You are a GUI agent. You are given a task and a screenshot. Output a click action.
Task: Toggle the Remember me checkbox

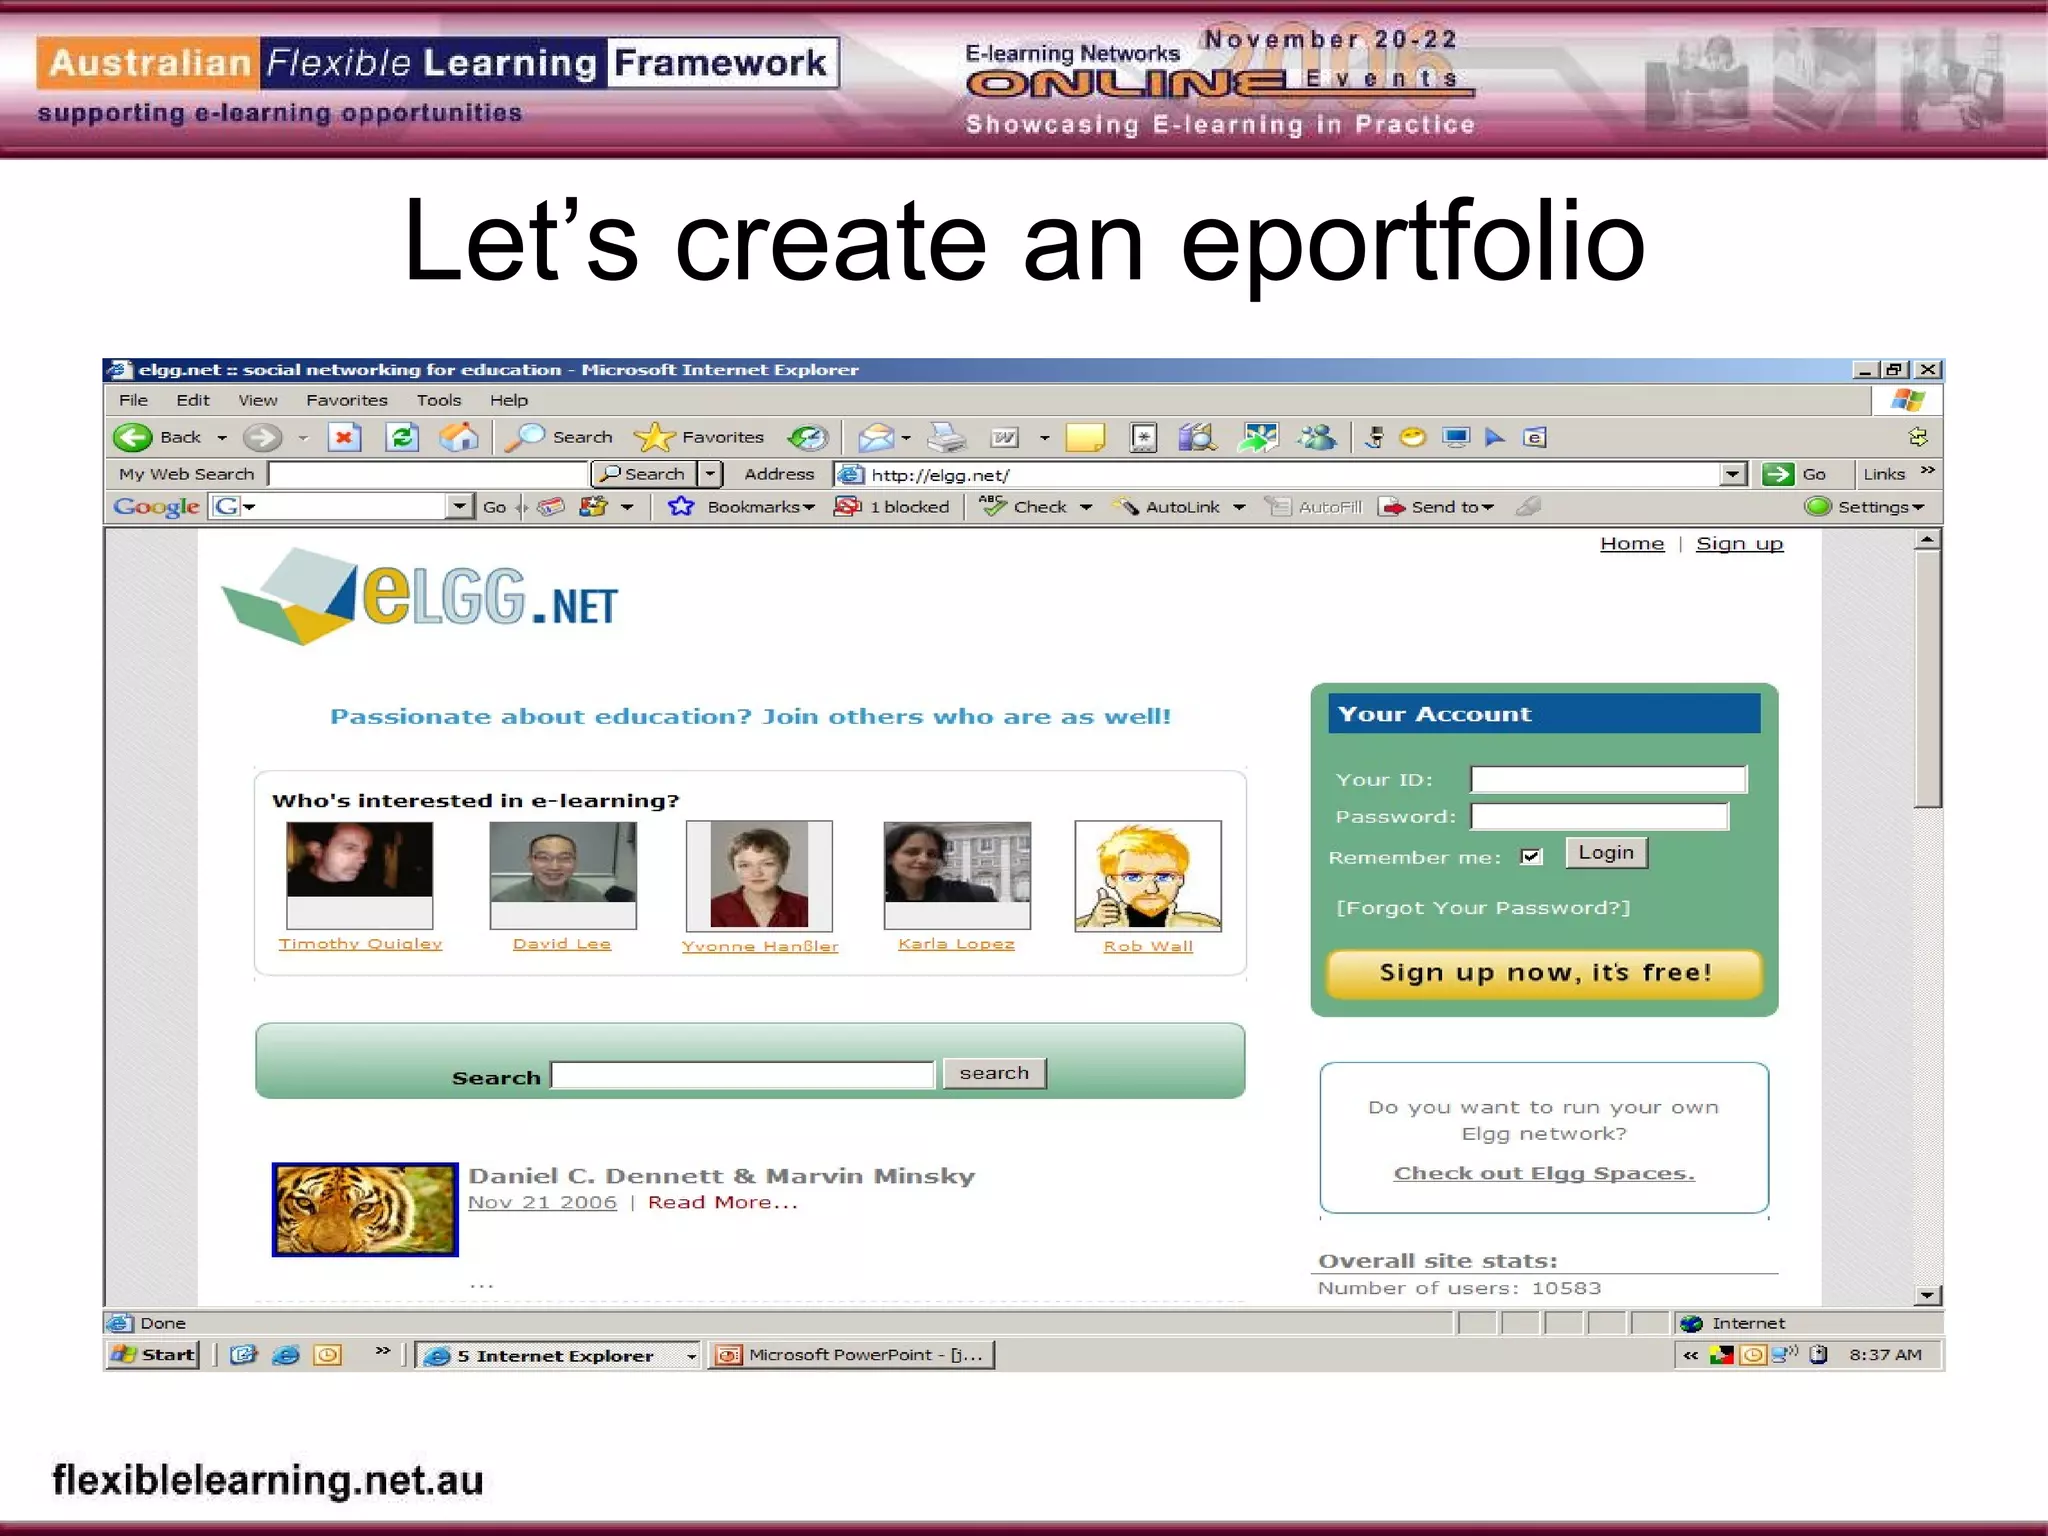(1531, 856)
